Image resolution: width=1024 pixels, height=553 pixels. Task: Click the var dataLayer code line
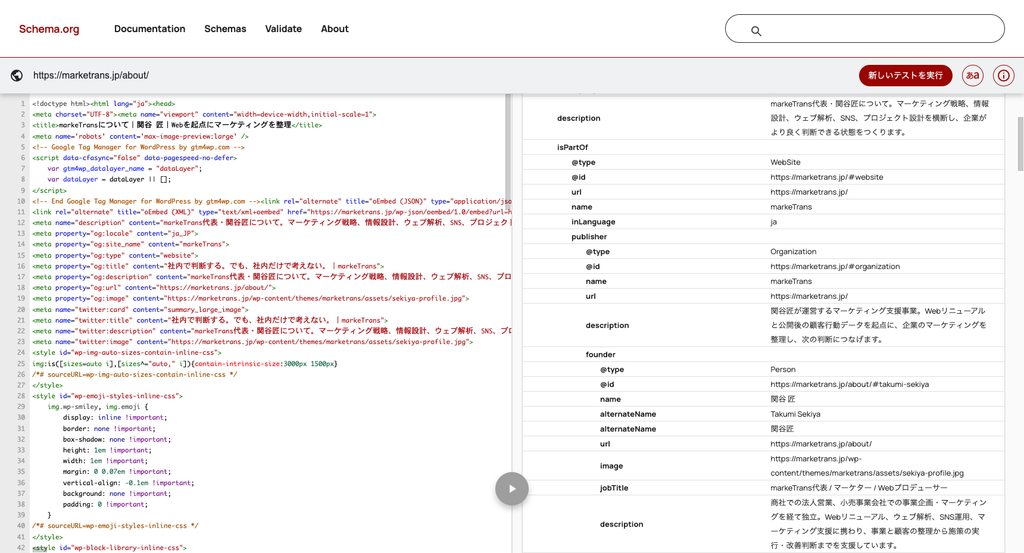click(x=108, y=179)
